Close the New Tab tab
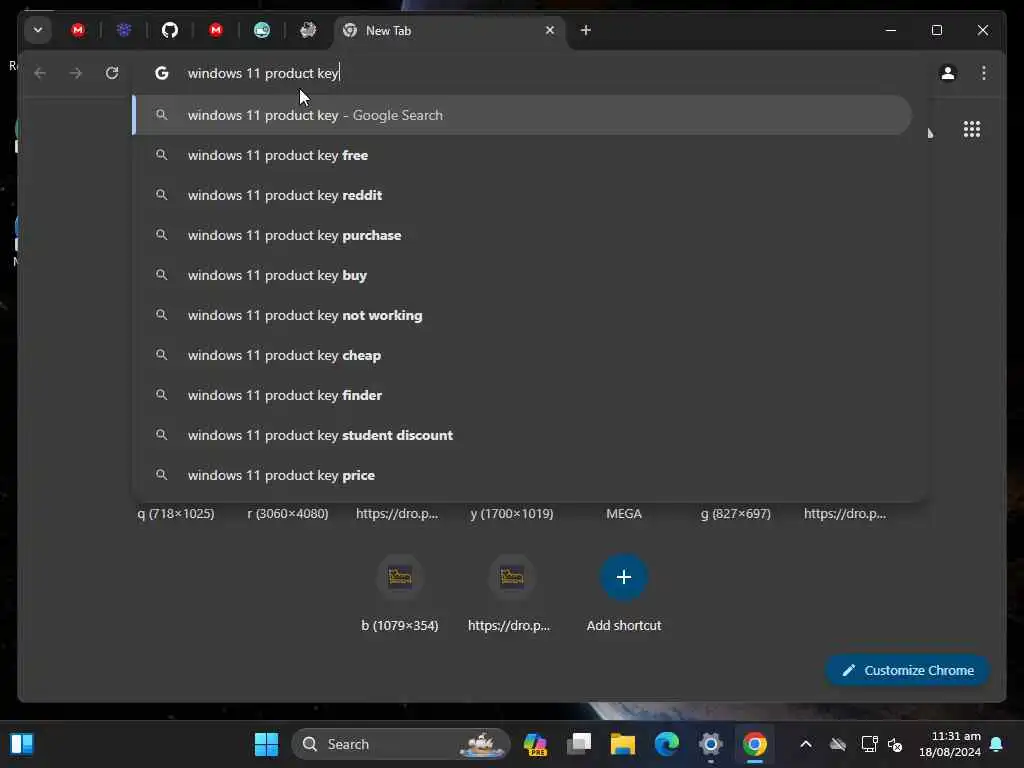 coord(550,30)
